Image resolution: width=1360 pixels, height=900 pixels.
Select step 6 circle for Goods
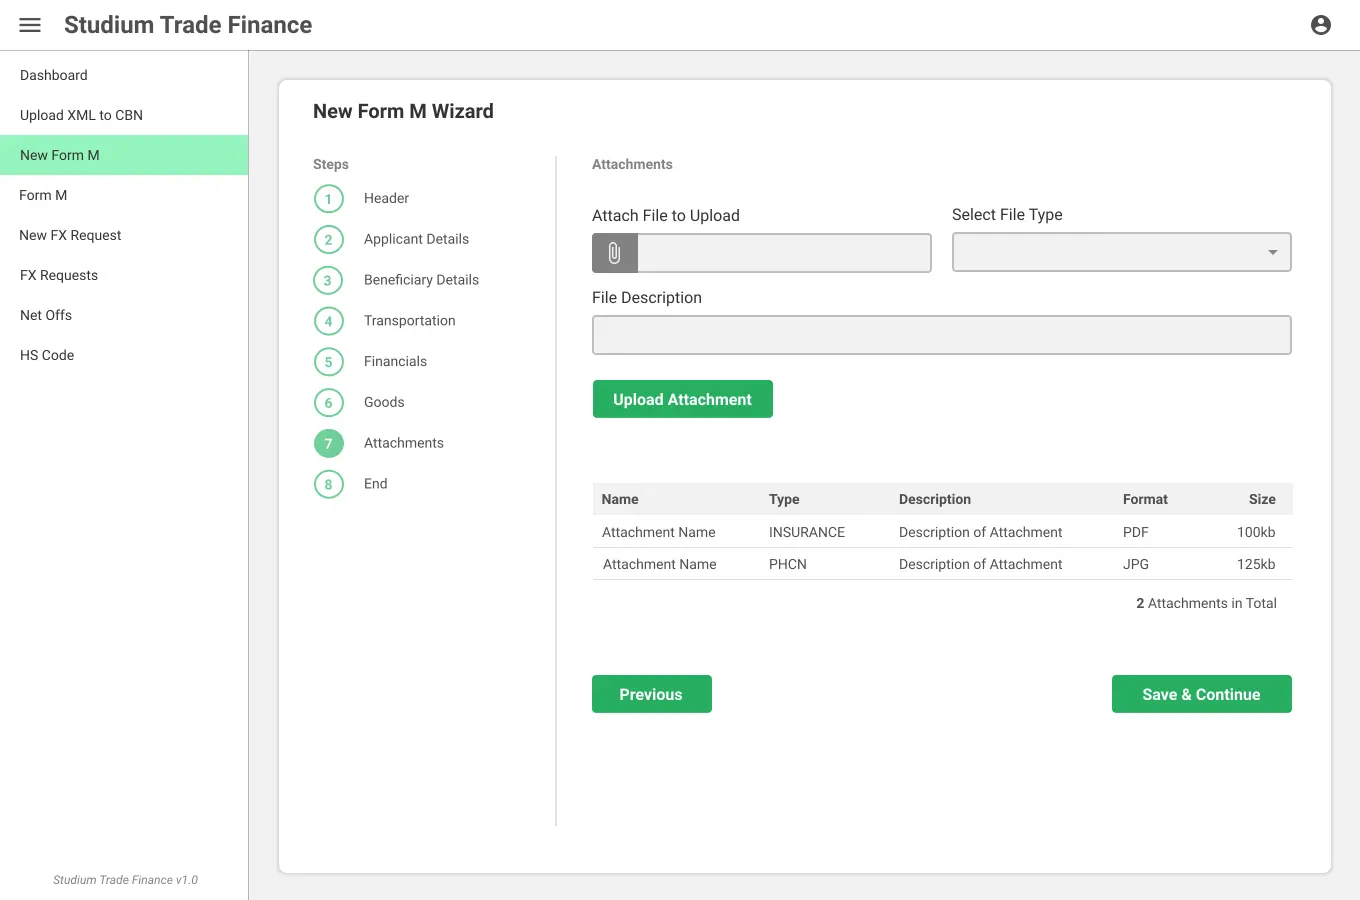point(328,403)
